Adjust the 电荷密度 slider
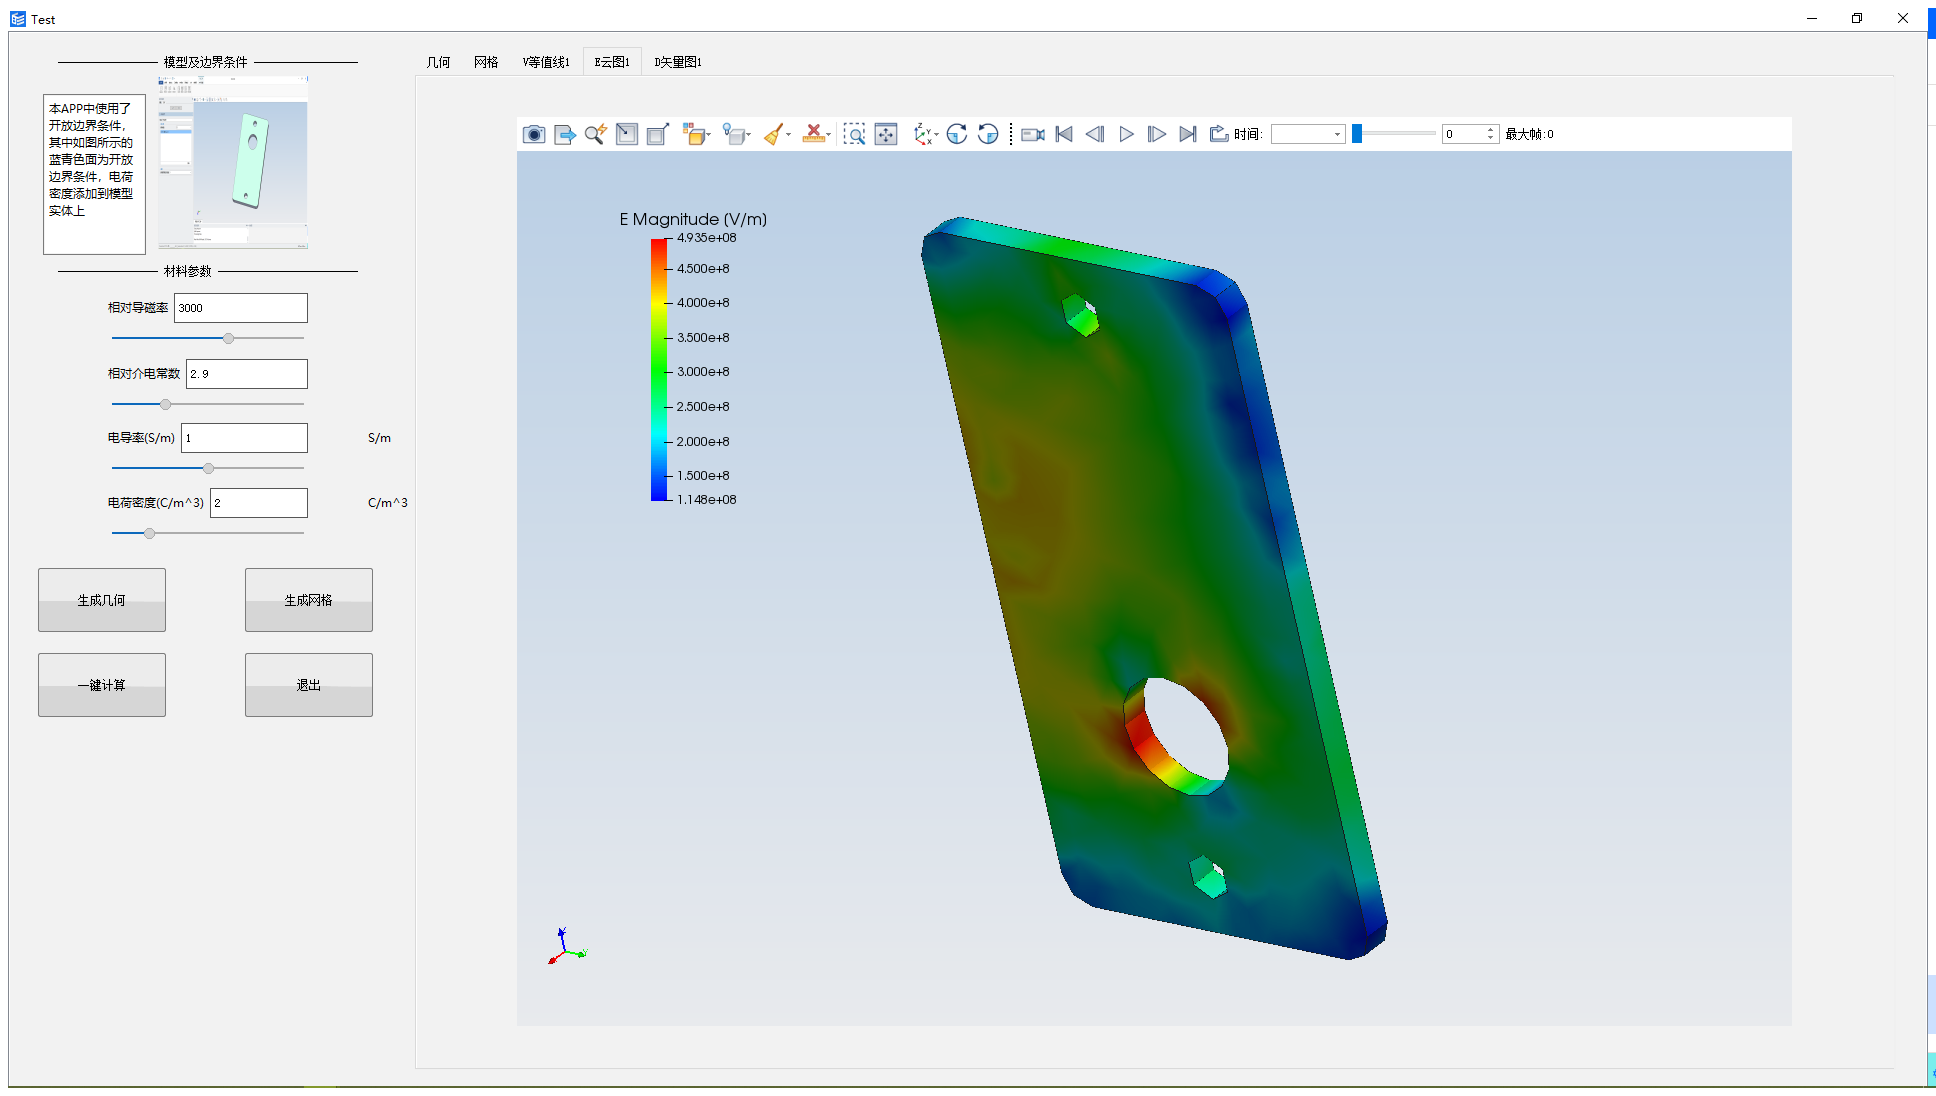Screen dimensions: 1936x1096 (x=148, y=532)
